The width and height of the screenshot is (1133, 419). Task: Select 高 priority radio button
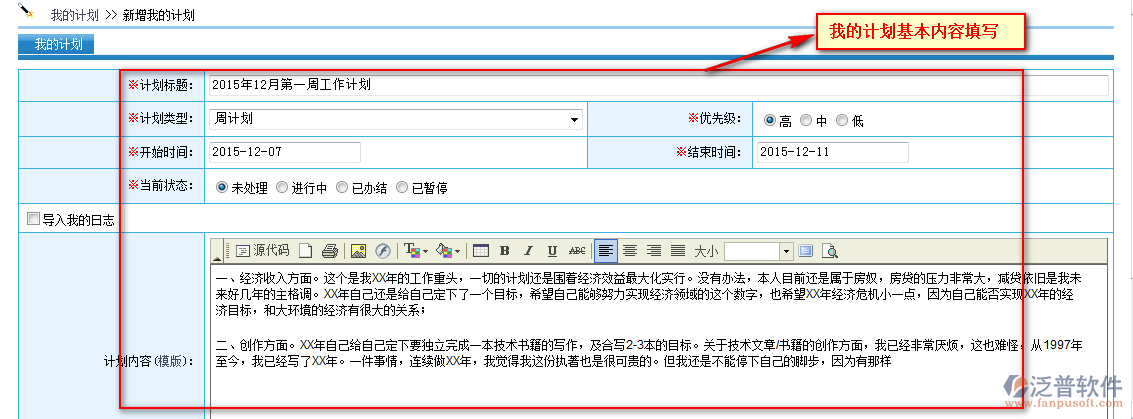click(770, 120)
